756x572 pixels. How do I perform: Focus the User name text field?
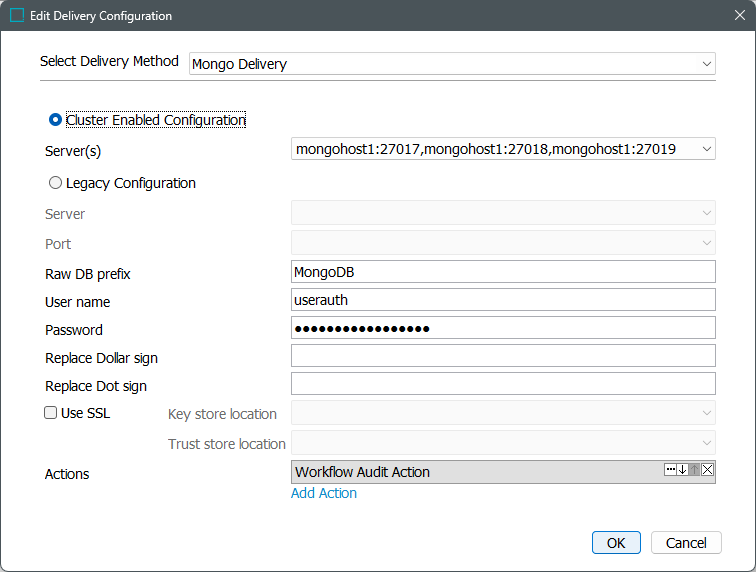click(x=503, y=300)
